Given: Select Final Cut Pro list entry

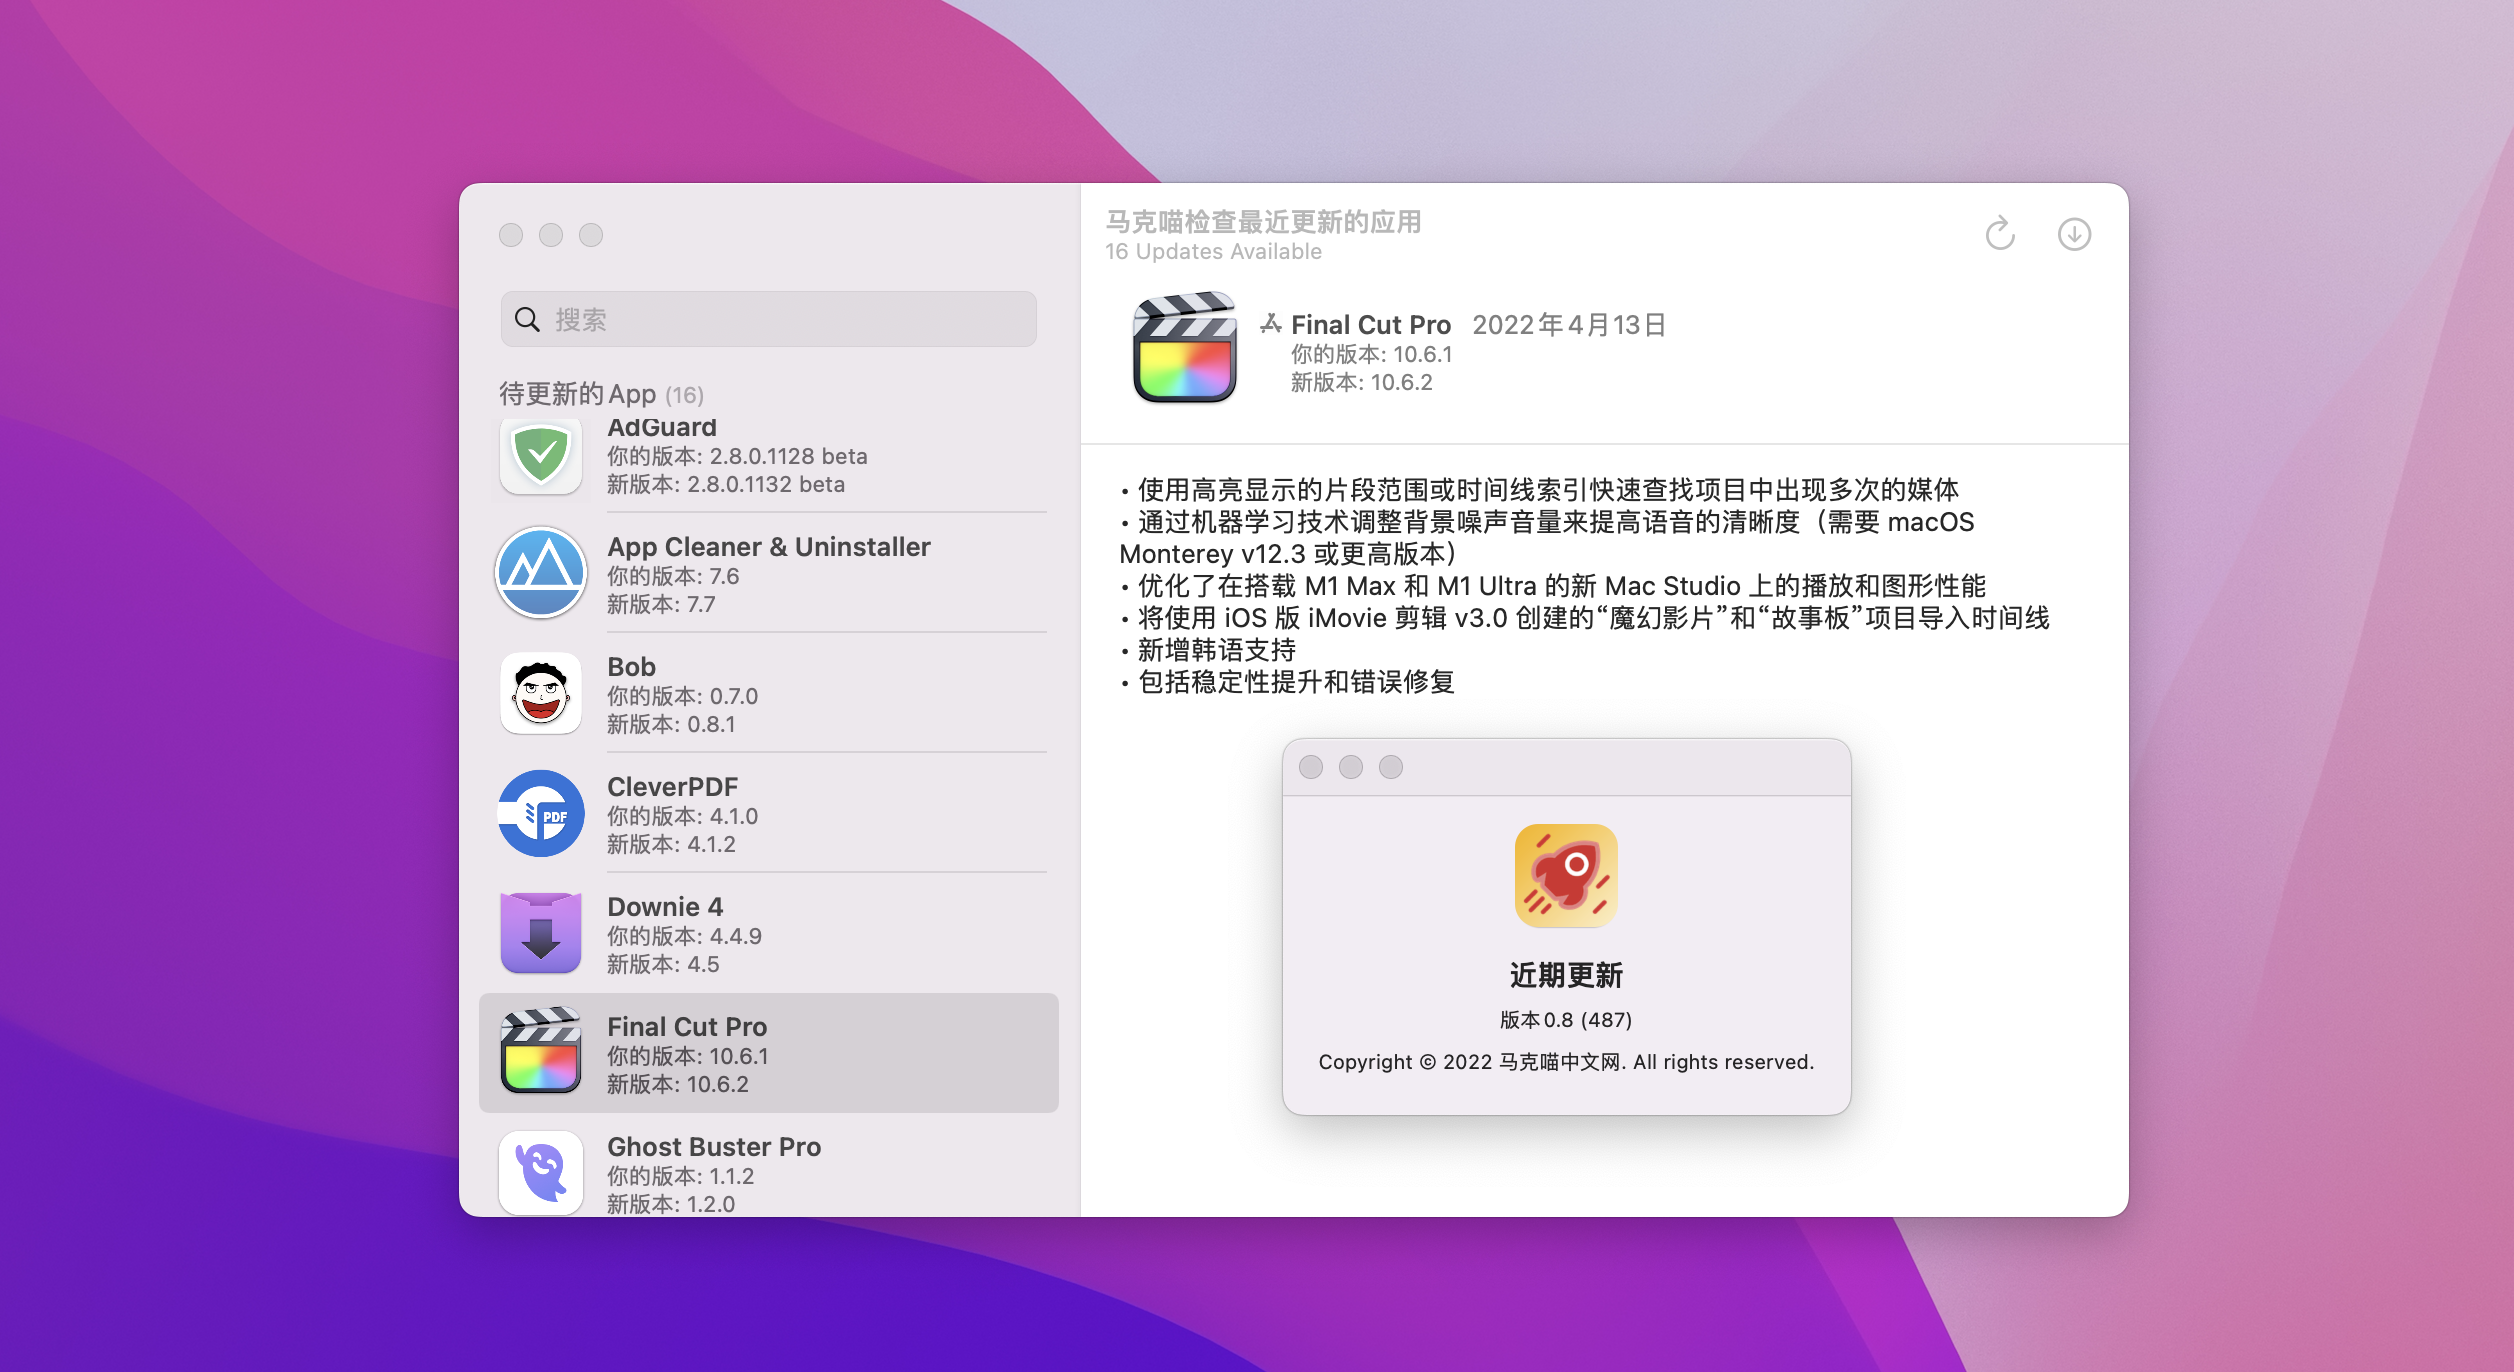Looking at the screenshot, I should 768,1053.
